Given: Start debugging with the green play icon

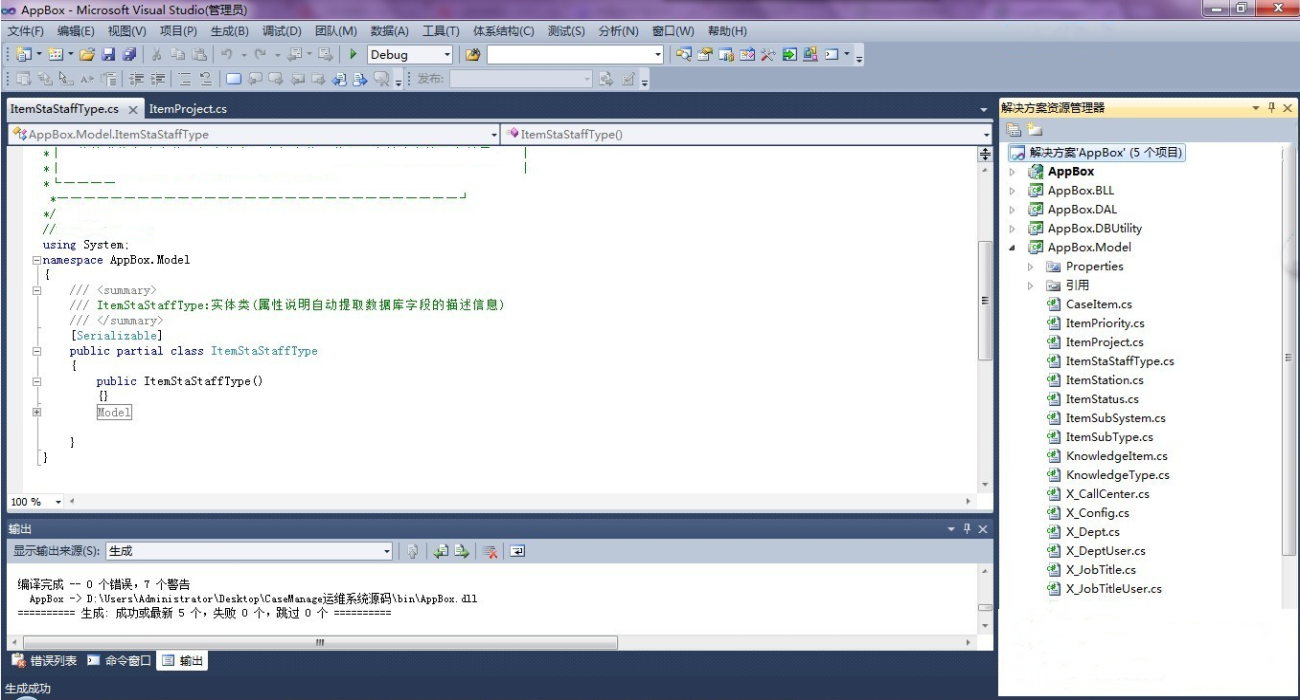Looking at the screenshot, I should [x=353, y=55].
